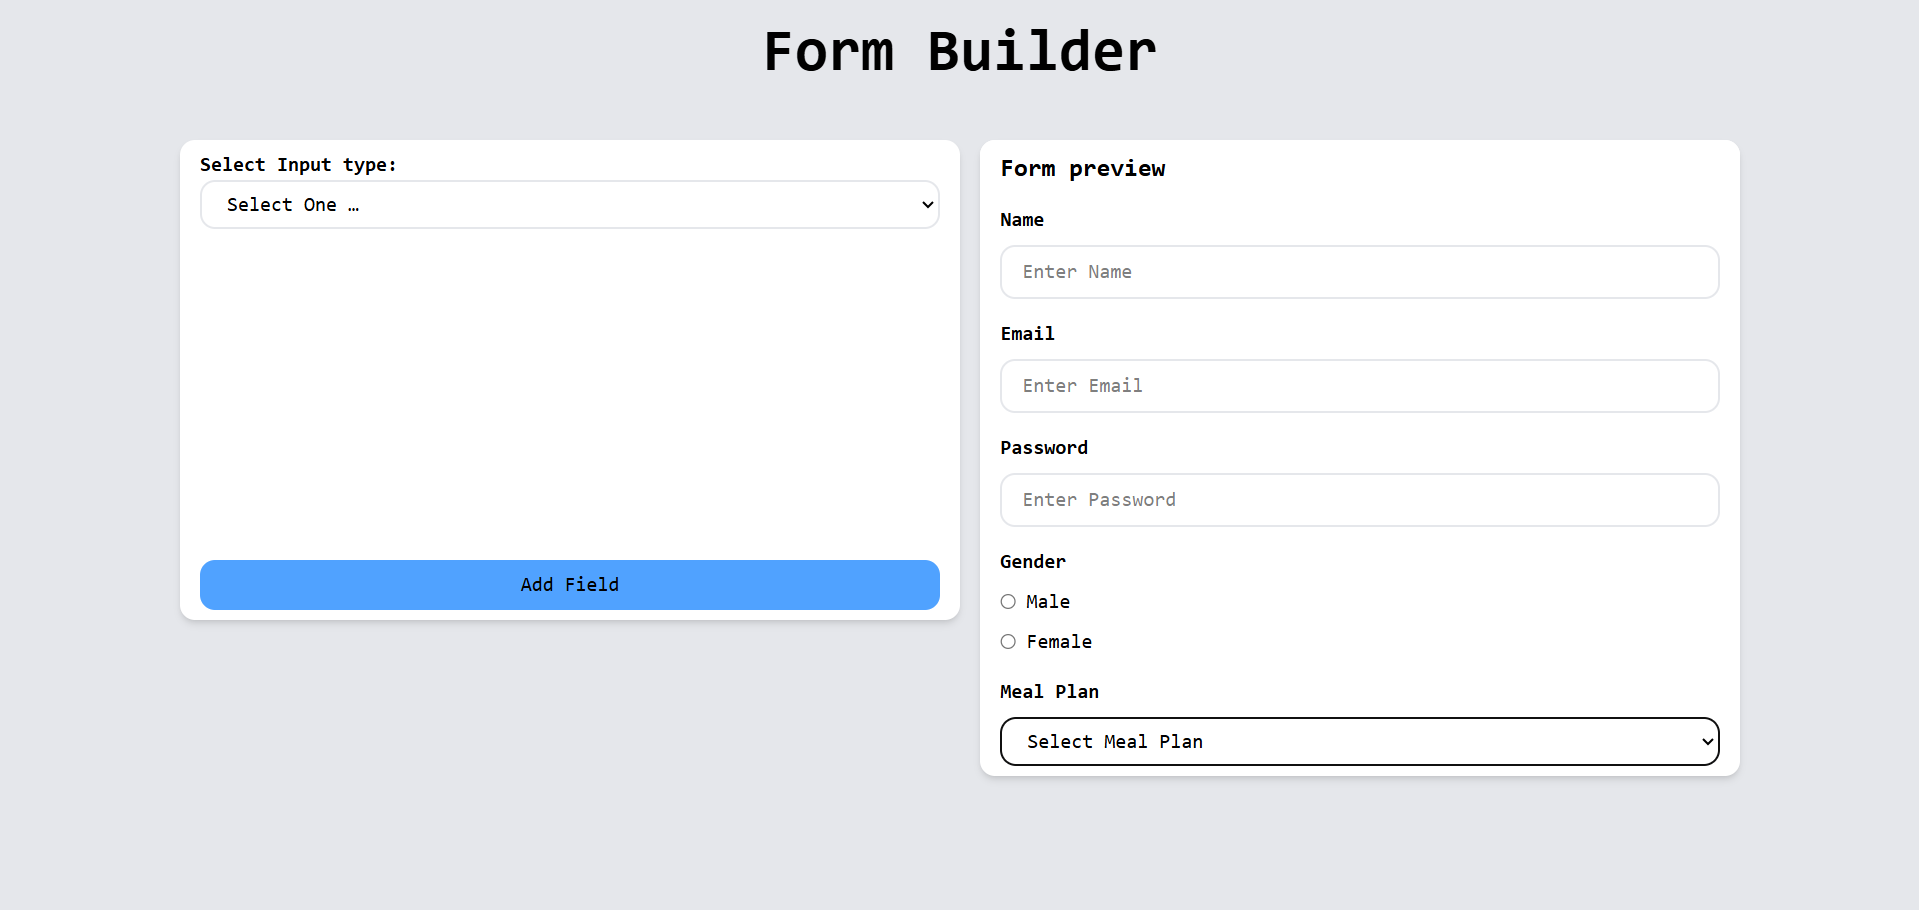
Task: Click the "Male" option label text
Action: pos(1048,602)
